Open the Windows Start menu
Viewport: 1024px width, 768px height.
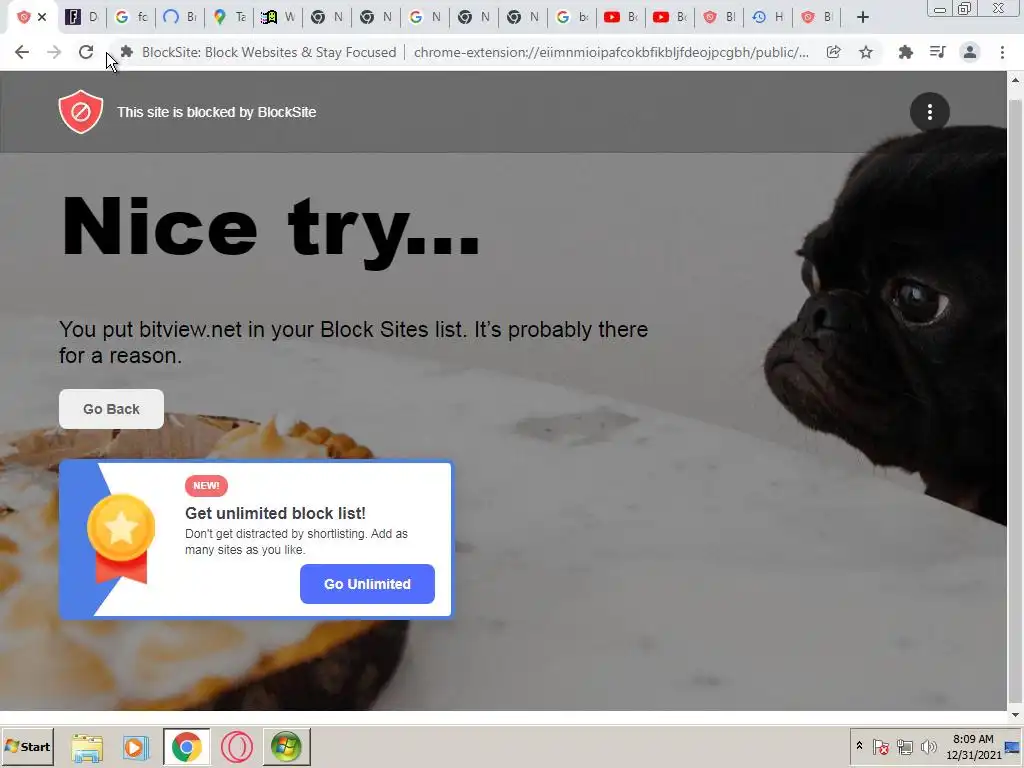click(27, 746)
